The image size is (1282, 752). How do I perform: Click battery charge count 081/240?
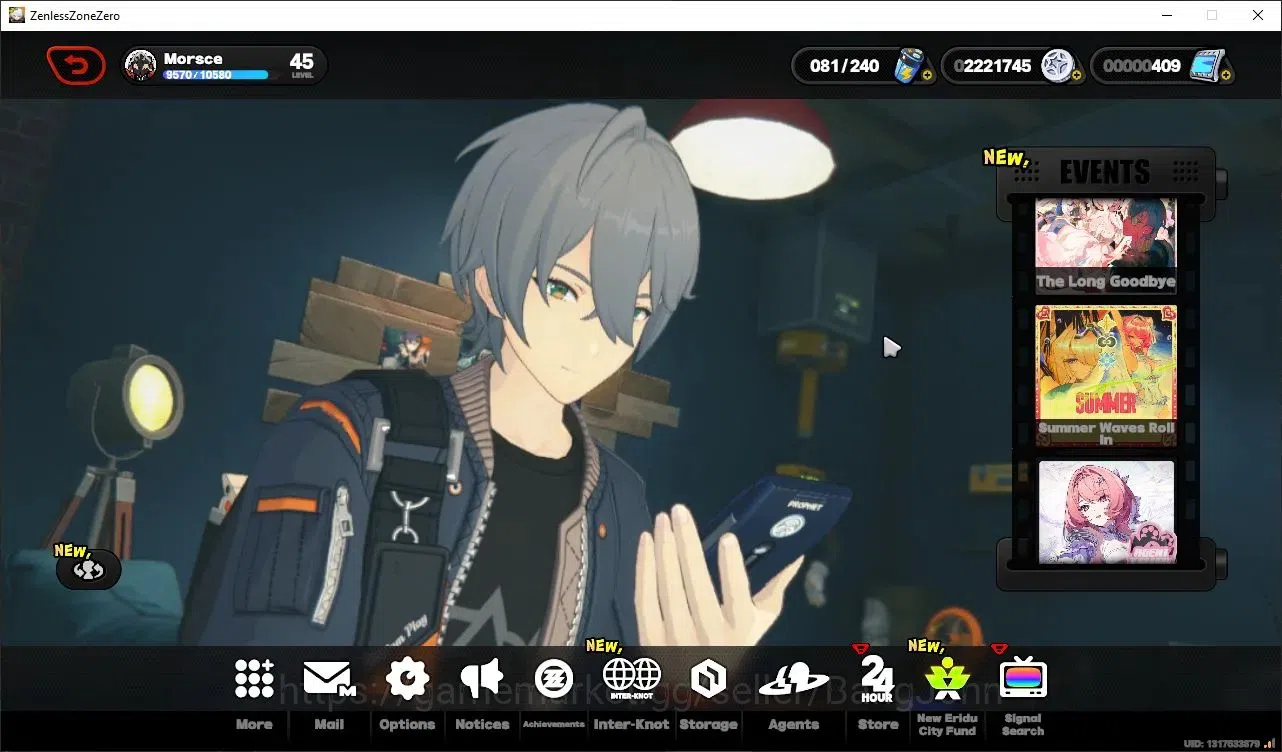pos(845,66)
